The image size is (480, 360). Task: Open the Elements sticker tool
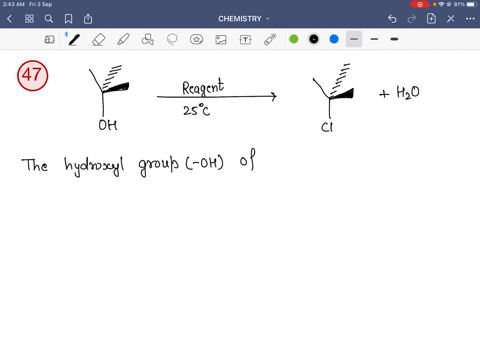[x=196, y=40]
